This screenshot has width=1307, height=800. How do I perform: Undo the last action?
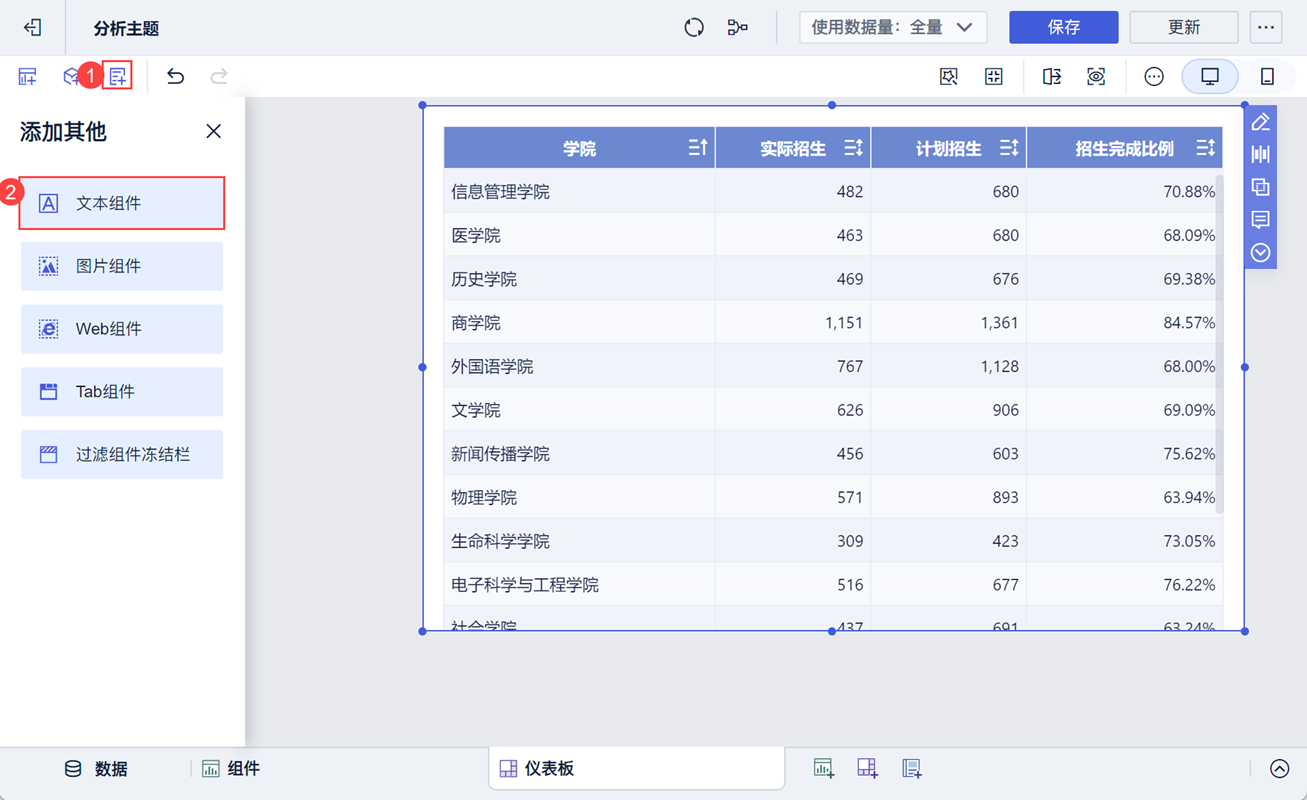coord(175,76)
